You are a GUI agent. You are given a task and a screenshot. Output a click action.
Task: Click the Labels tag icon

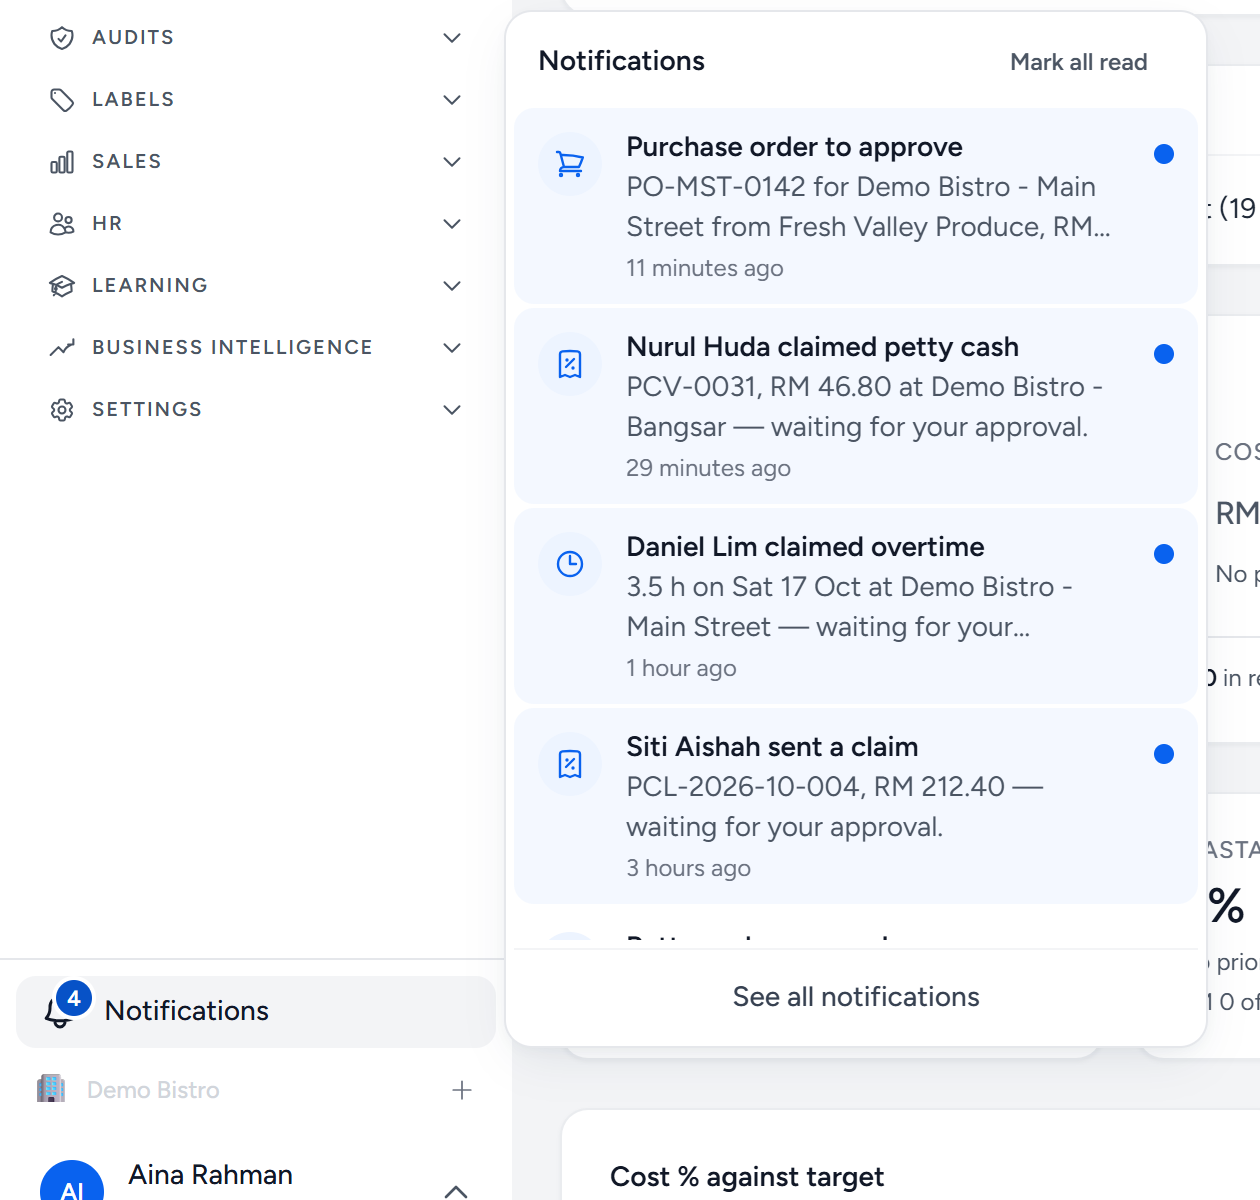tap(62, 100)
